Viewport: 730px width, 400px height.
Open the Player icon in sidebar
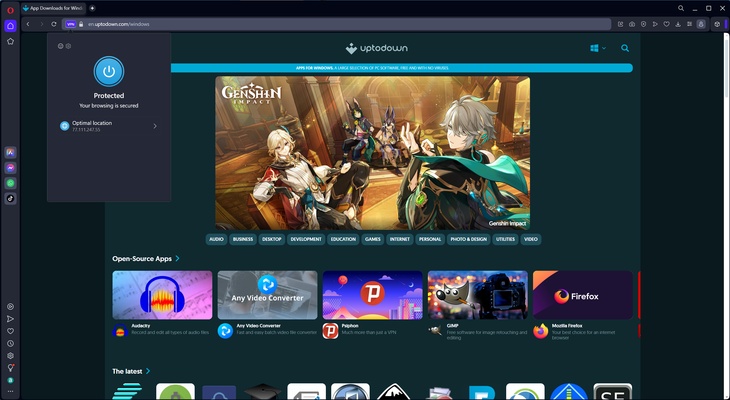[x=10, y=306]
